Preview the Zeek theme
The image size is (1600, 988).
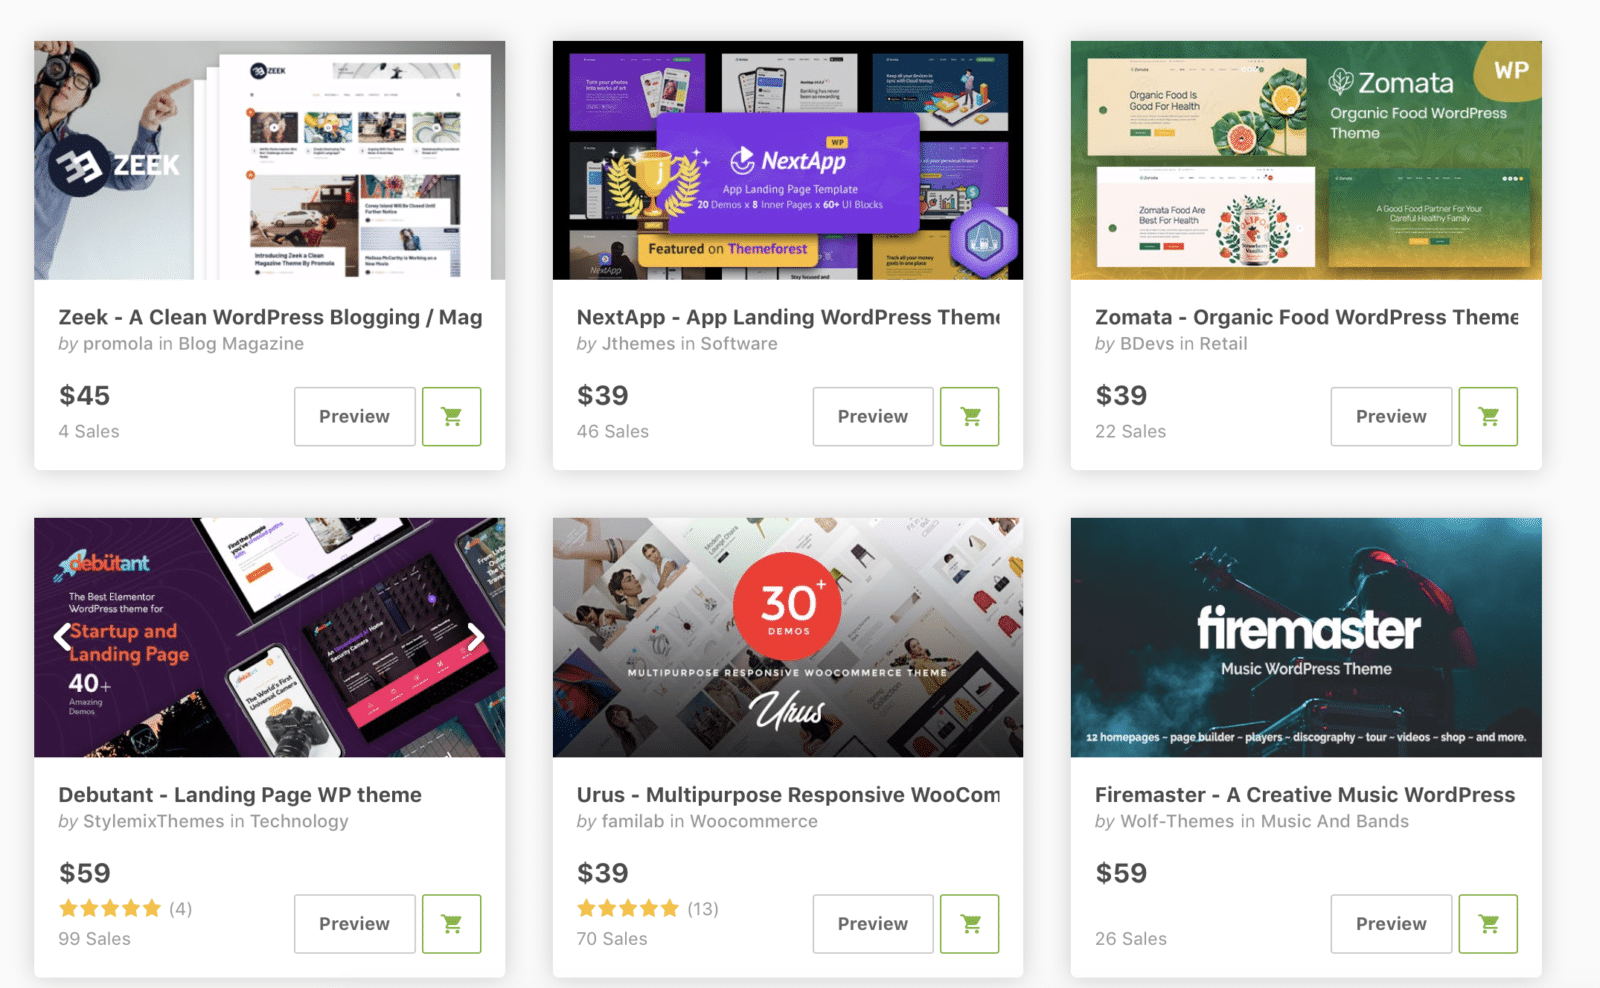tap(354, 416)
